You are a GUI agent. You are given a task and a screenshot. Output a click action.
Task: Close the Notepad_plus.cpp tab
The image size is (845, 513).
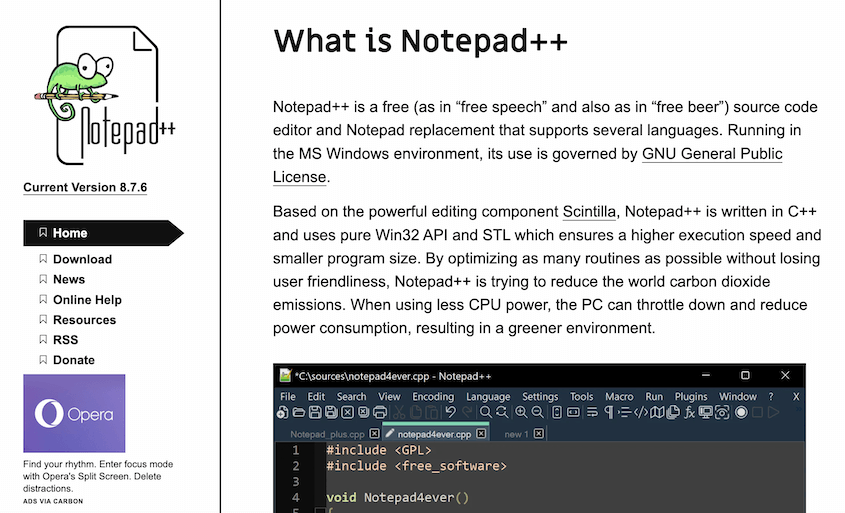[375, 434]
